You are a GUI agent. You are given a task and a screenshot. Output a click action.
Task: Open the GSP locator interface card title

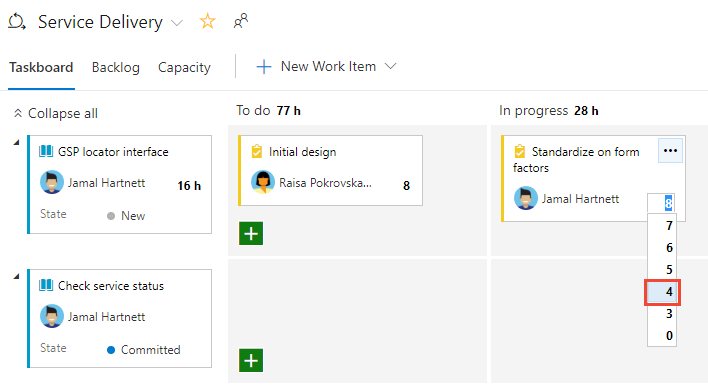point(113,152)
